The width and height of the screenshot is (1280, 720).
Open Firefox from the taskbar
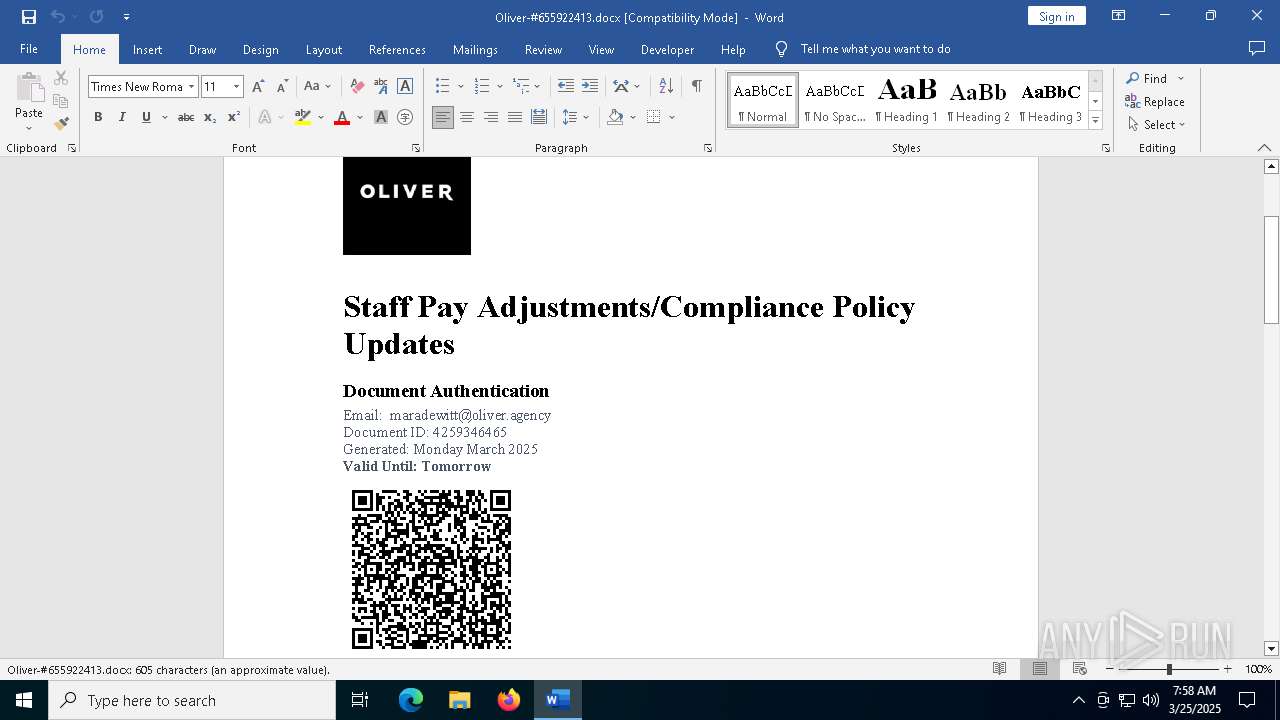(509, 700)
